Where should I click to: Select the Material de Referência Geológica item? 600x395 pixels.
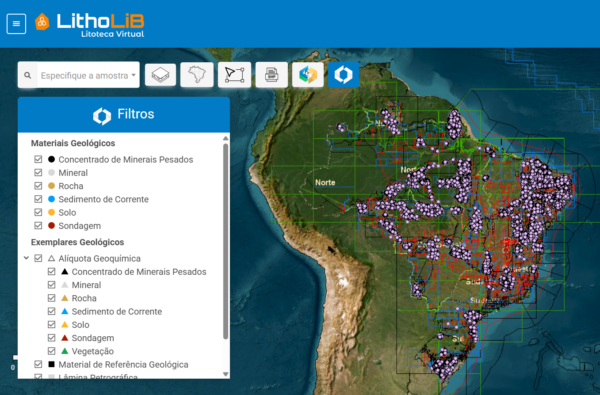click(123, 364)
